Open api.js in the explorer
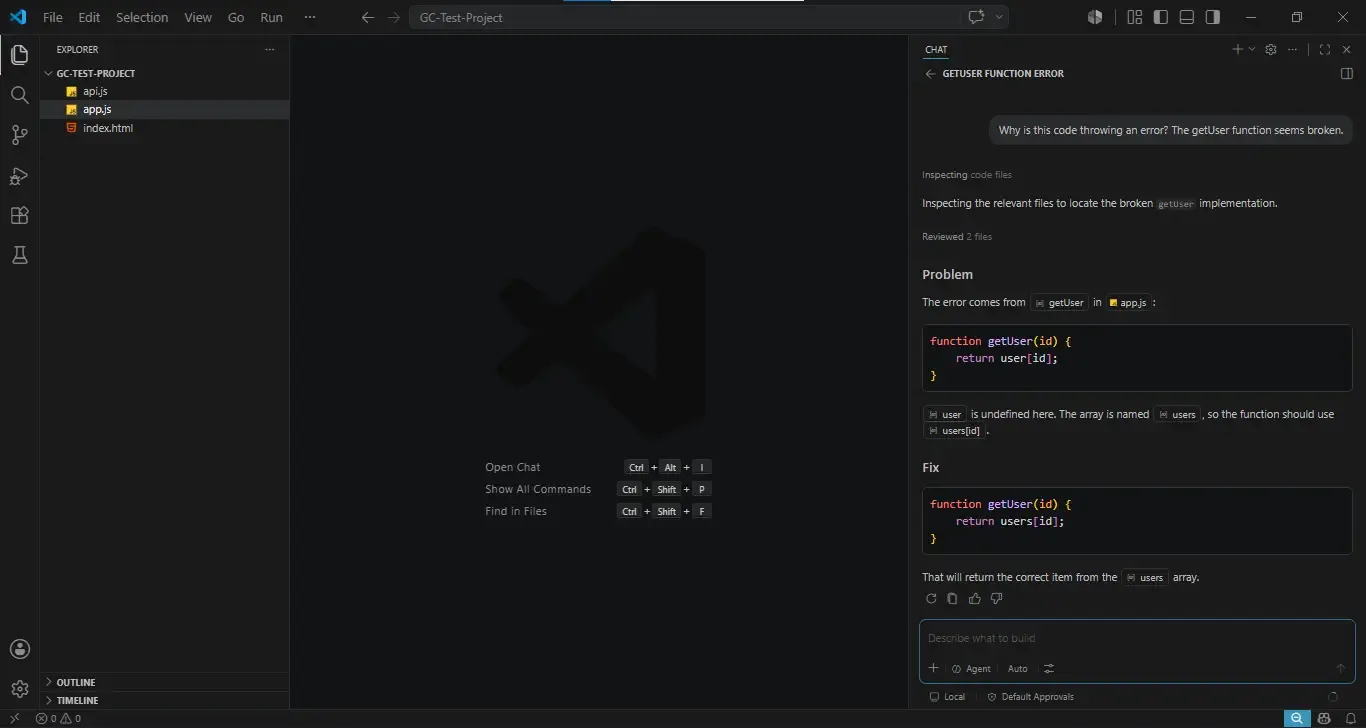The image size is (1366, 728). tap(164, 91)
